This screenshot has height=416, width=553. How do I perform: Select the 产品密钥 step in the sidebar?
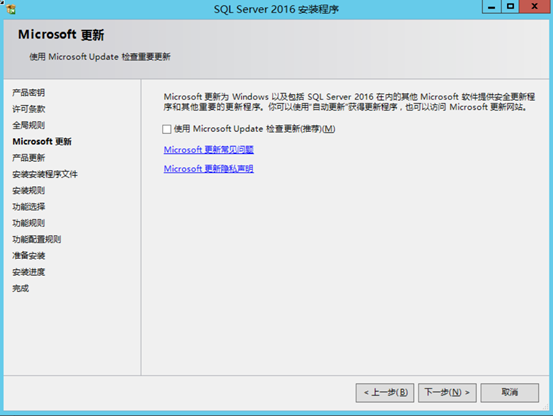[29, 93]
